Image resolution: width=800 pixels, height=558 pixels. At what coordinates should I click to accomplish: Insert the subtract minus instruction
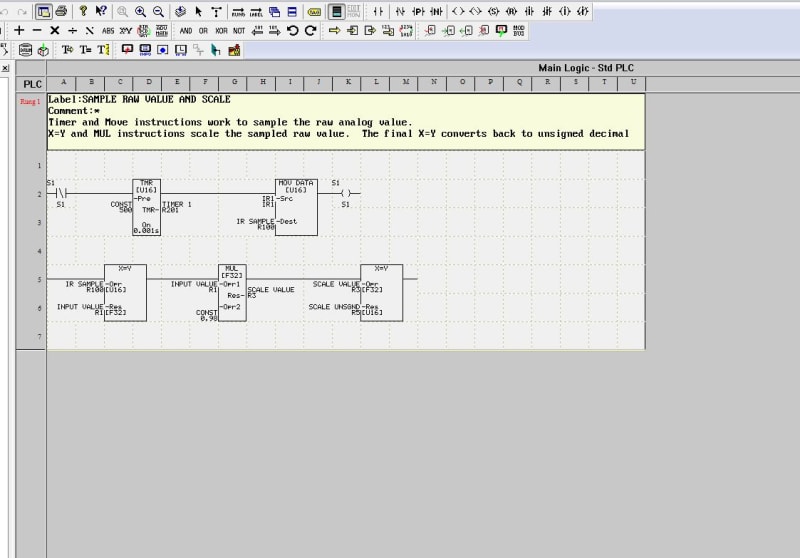pos(37,31)
